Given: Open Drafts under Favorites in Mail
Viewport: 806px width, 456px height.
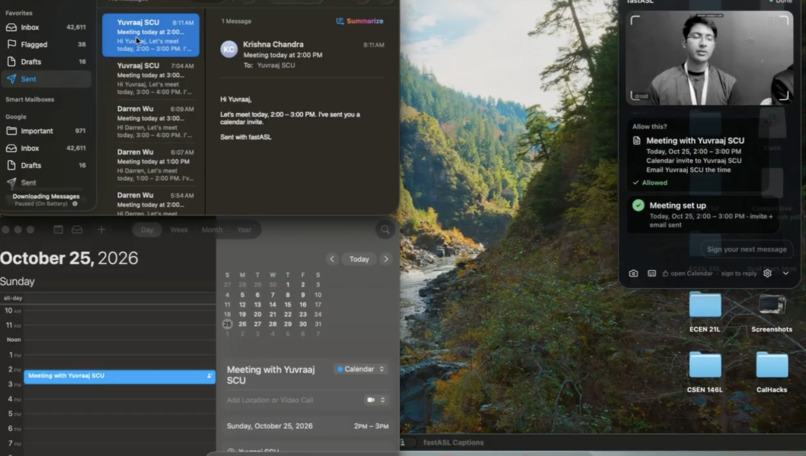Looking at the screenshot, I should pyautogui.click(x=46, y=62).
